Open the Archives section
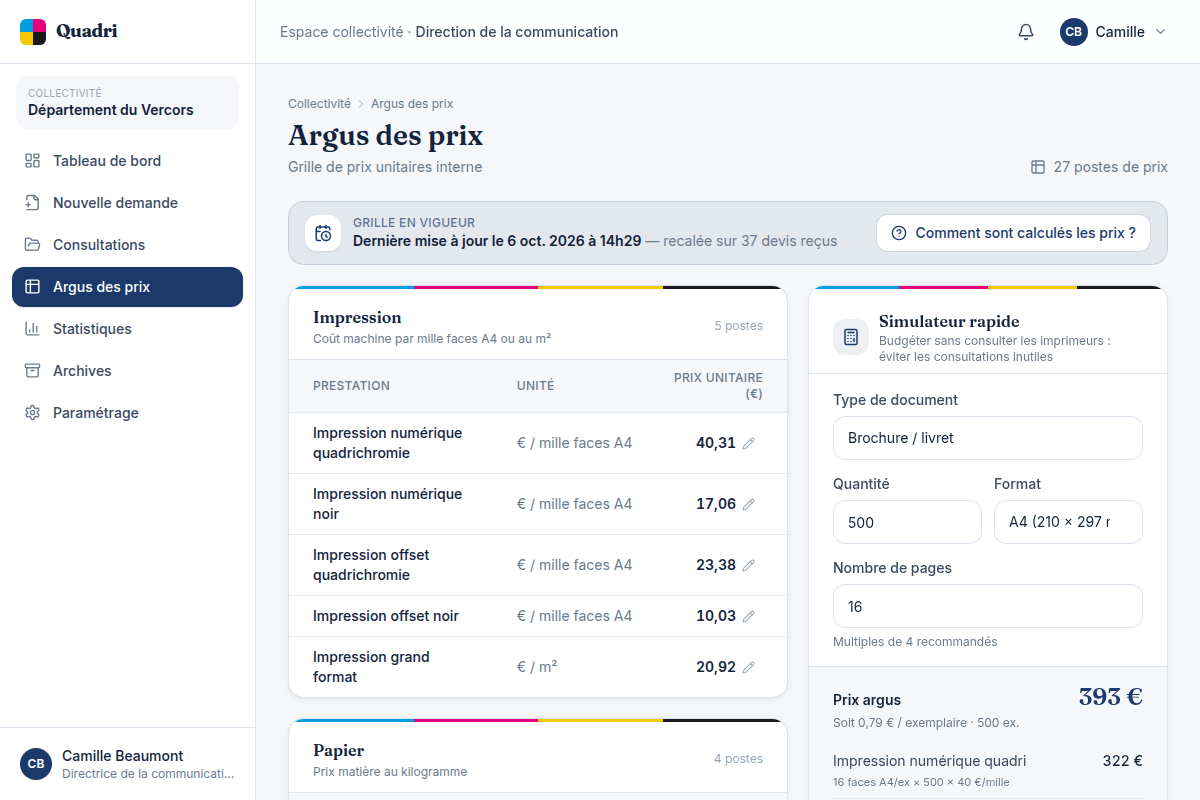This screenshot has height=800, width=1200. point(127,371)
